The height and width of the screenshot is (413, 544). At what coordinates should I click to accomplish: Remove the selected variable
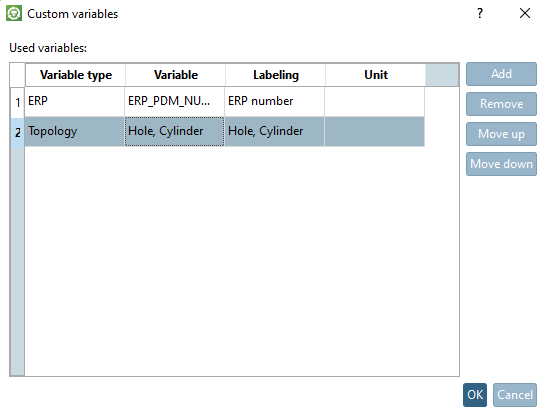point(501,104)
